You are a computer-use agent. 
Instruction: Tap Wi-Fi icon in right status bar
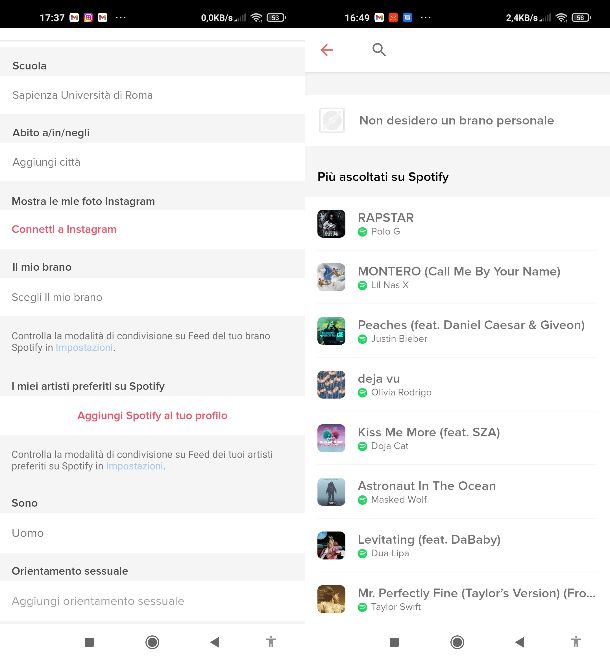(561, 18)
